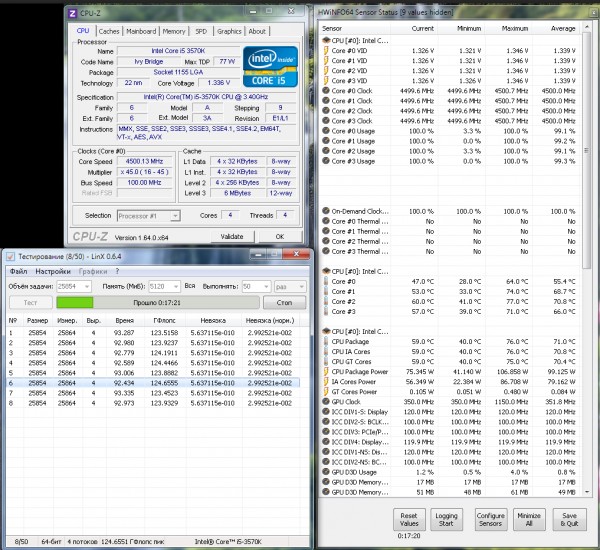Select the Memory tab in CPU-Z

click(174, 31)
